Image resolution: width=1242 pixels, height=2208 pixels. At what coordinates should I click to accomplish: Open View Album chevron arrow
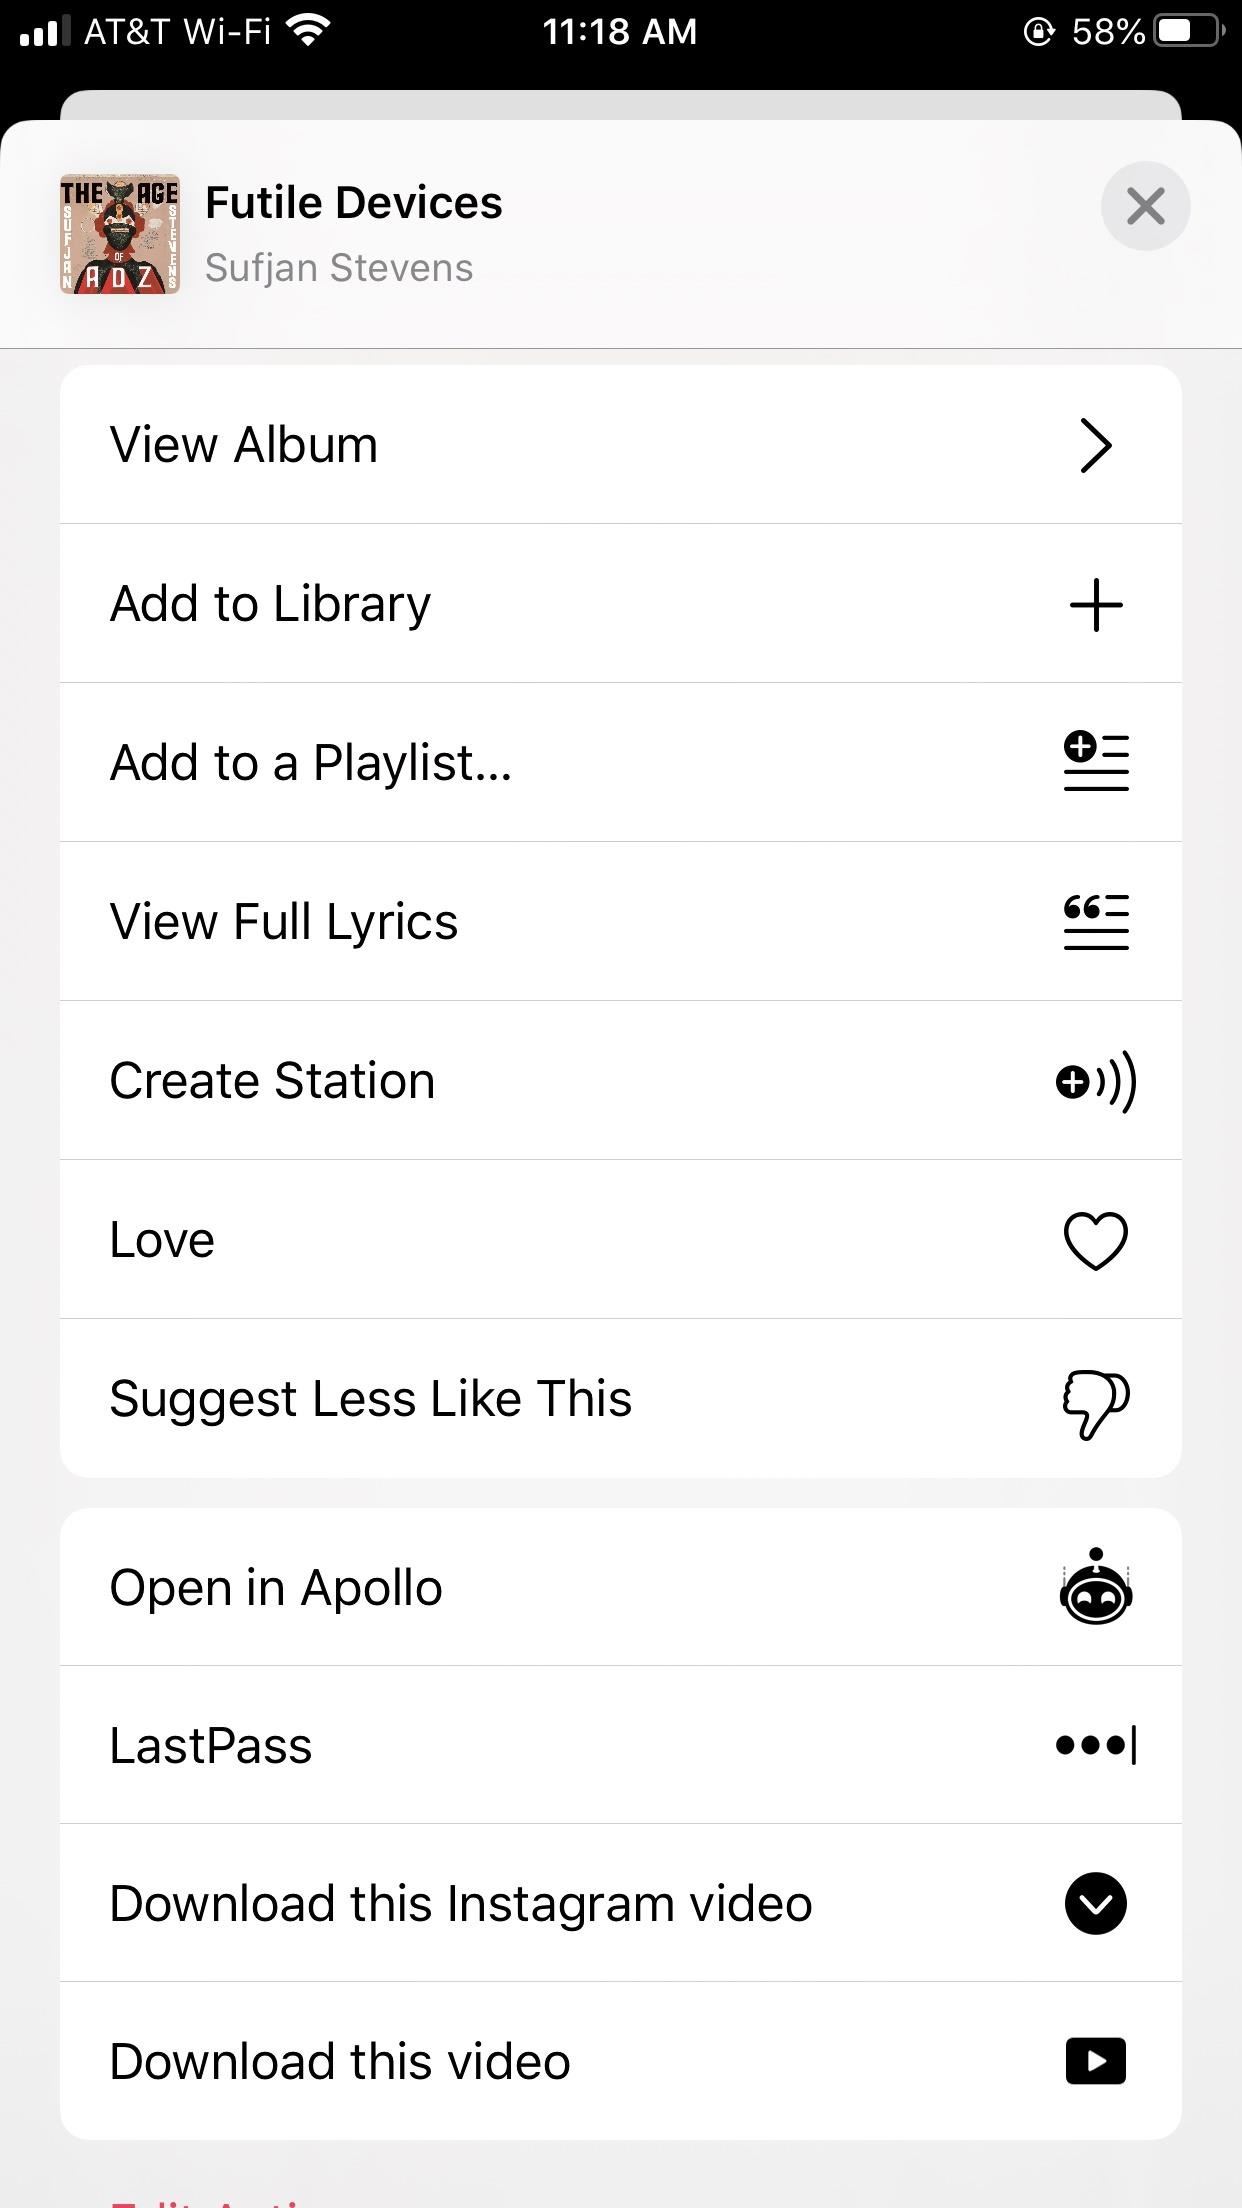pyautogui.click(x=1096, y=445)
